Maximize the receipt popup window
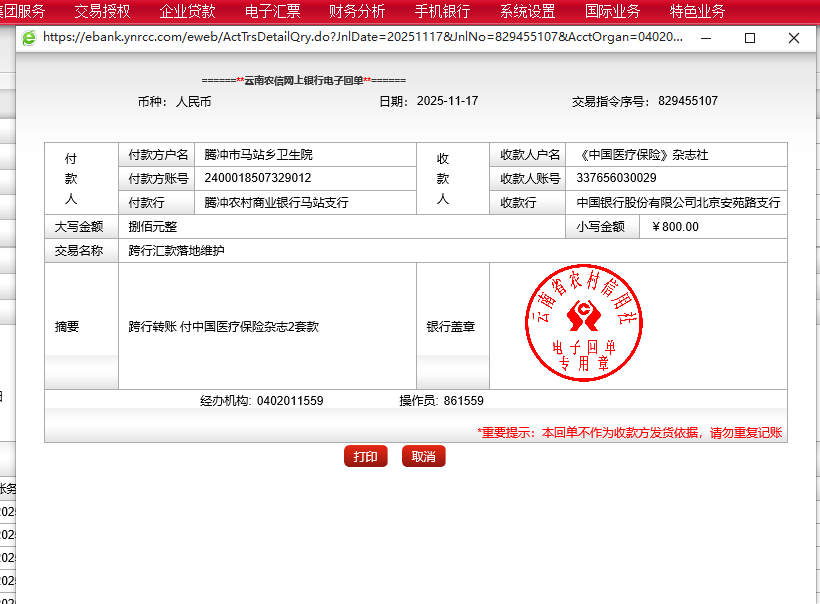The image size is (820, 604). [x=750, y=37]
